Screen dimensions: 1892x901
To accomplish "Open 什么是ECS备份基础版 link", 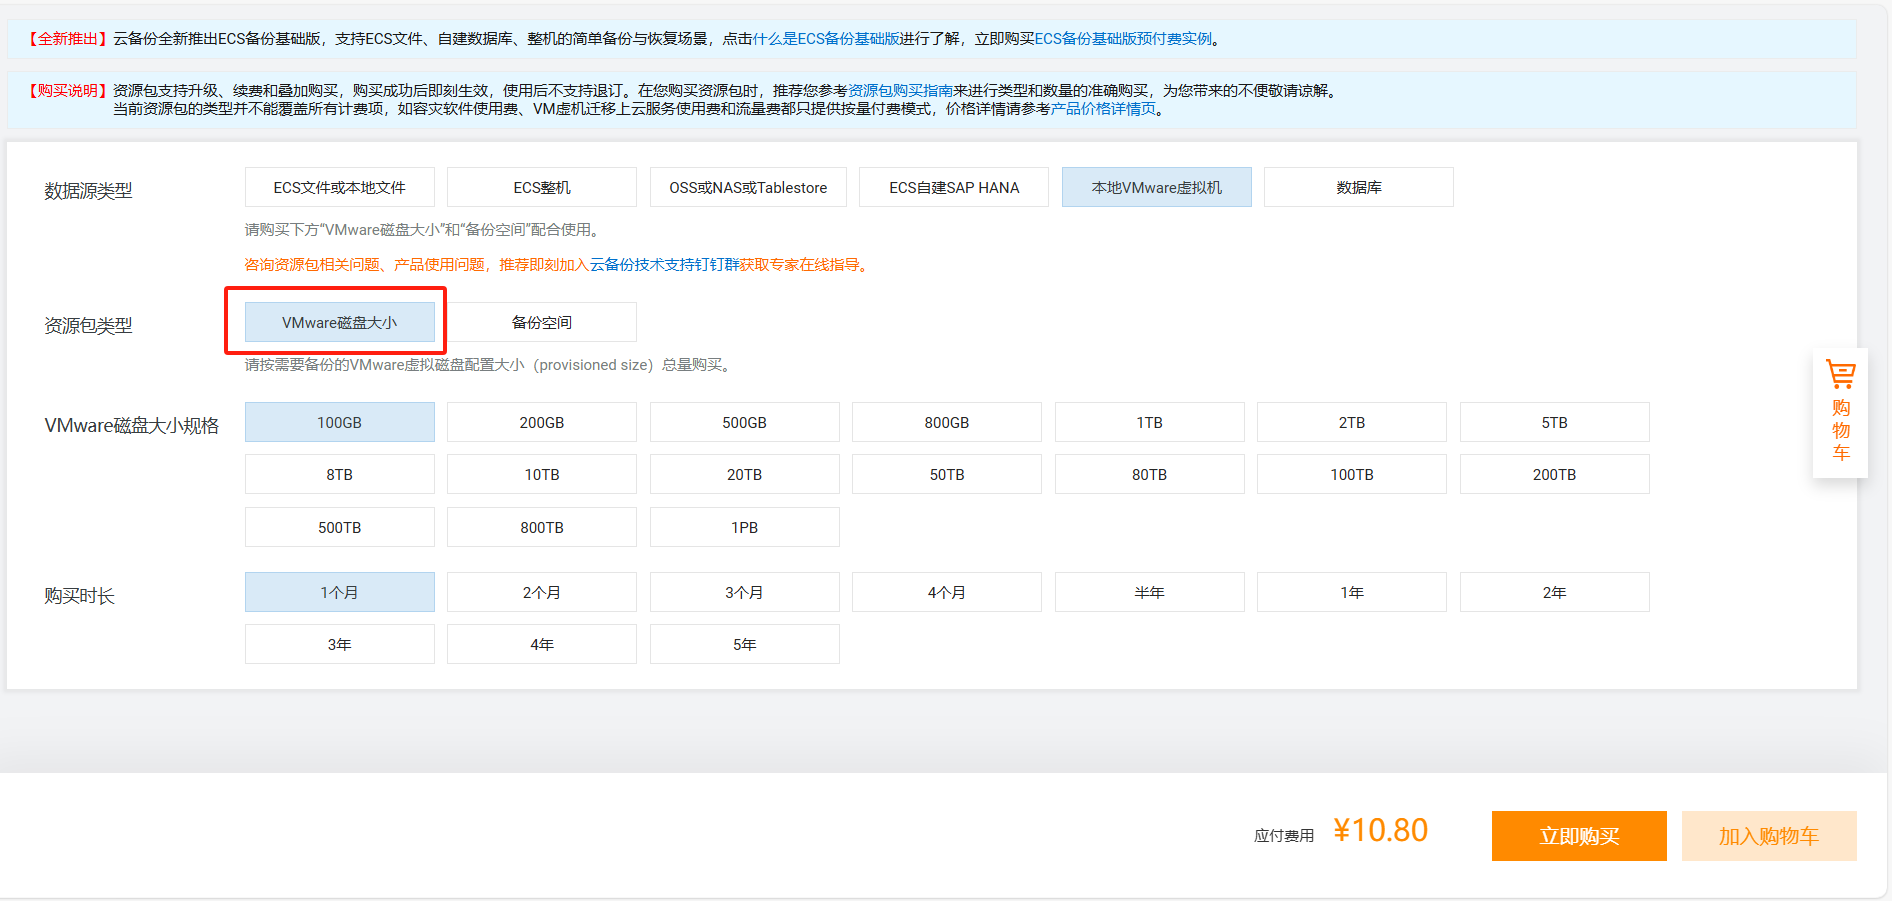I will click(x=826, y=39).
